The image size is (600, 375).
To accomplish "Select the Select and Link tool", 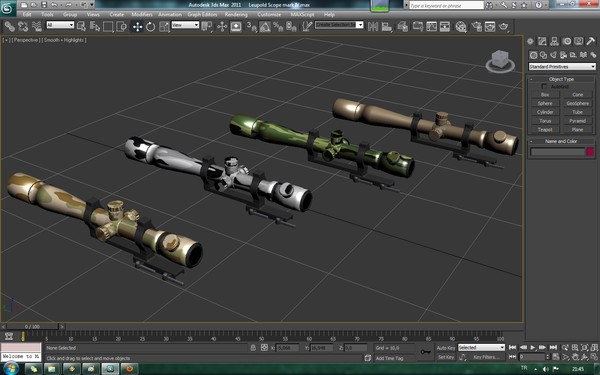I will pyautogui.click(x=10, y=26).
